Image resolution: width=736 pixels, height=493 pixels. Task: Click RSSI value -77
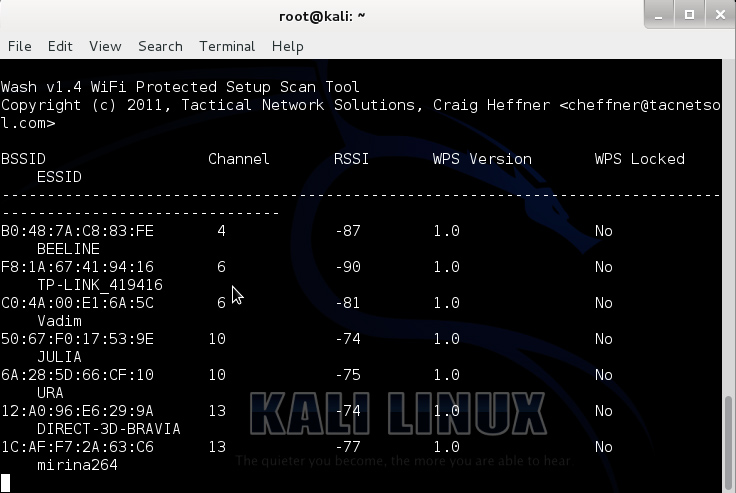348,447
